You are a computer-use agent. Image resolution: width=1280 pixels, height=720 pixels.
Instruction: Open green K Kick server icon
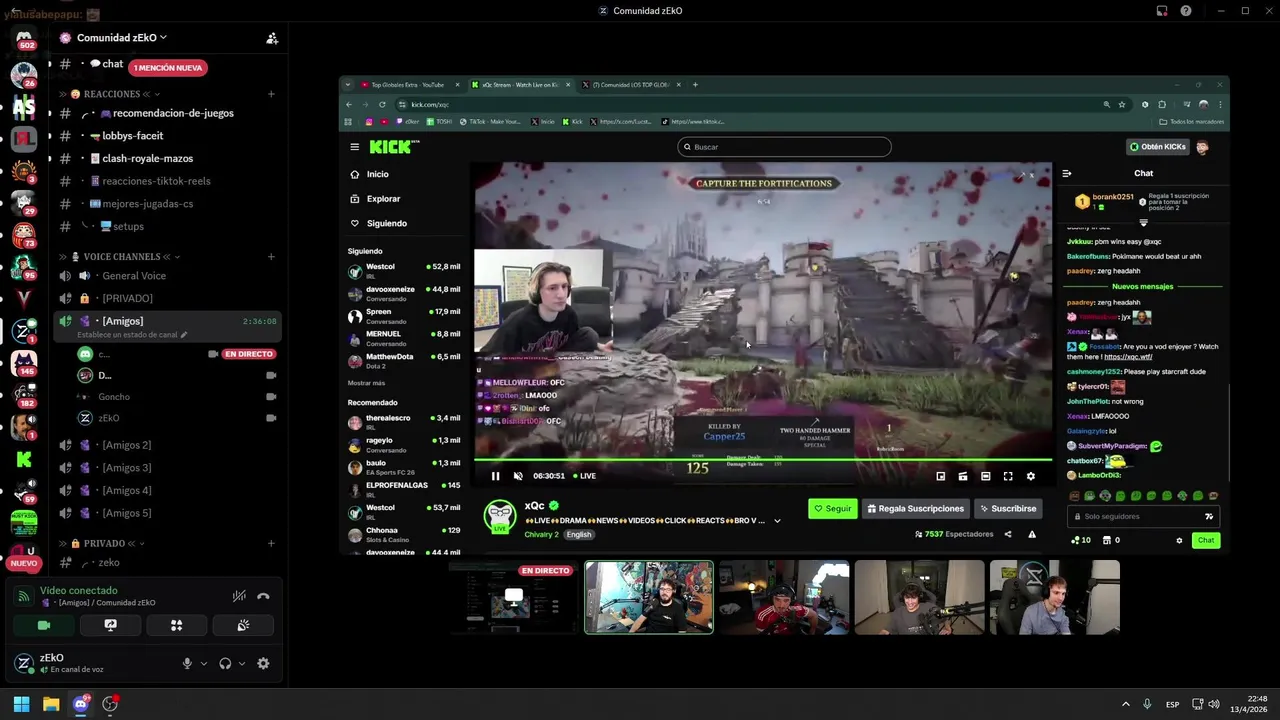tap(24, 459)
